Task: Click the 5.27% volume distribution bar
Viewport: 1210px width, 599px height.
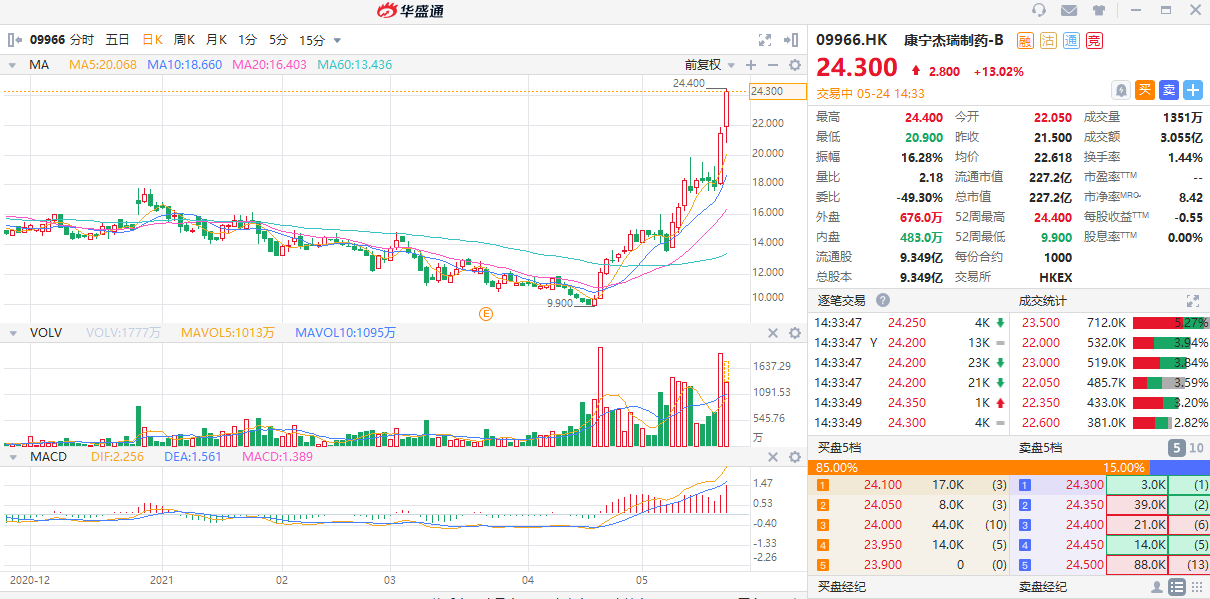Action: [x=1169, y=323]
